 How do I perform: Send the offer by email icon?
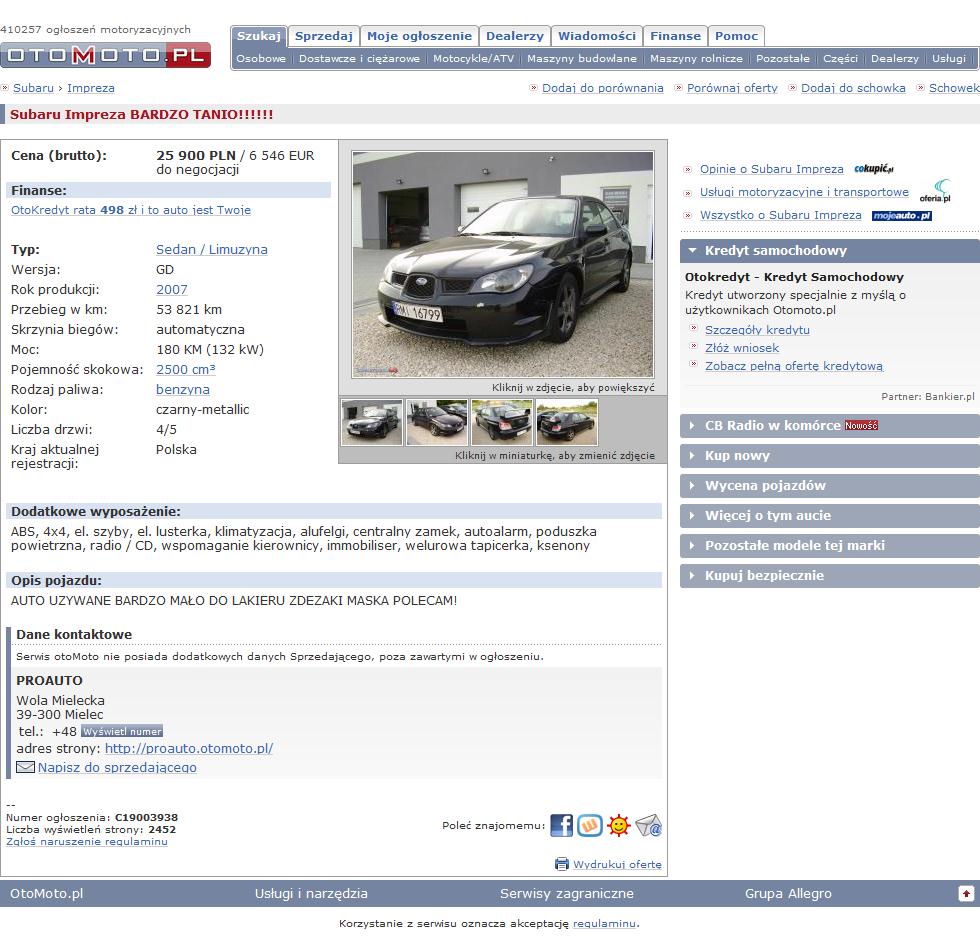pos(648,825)
